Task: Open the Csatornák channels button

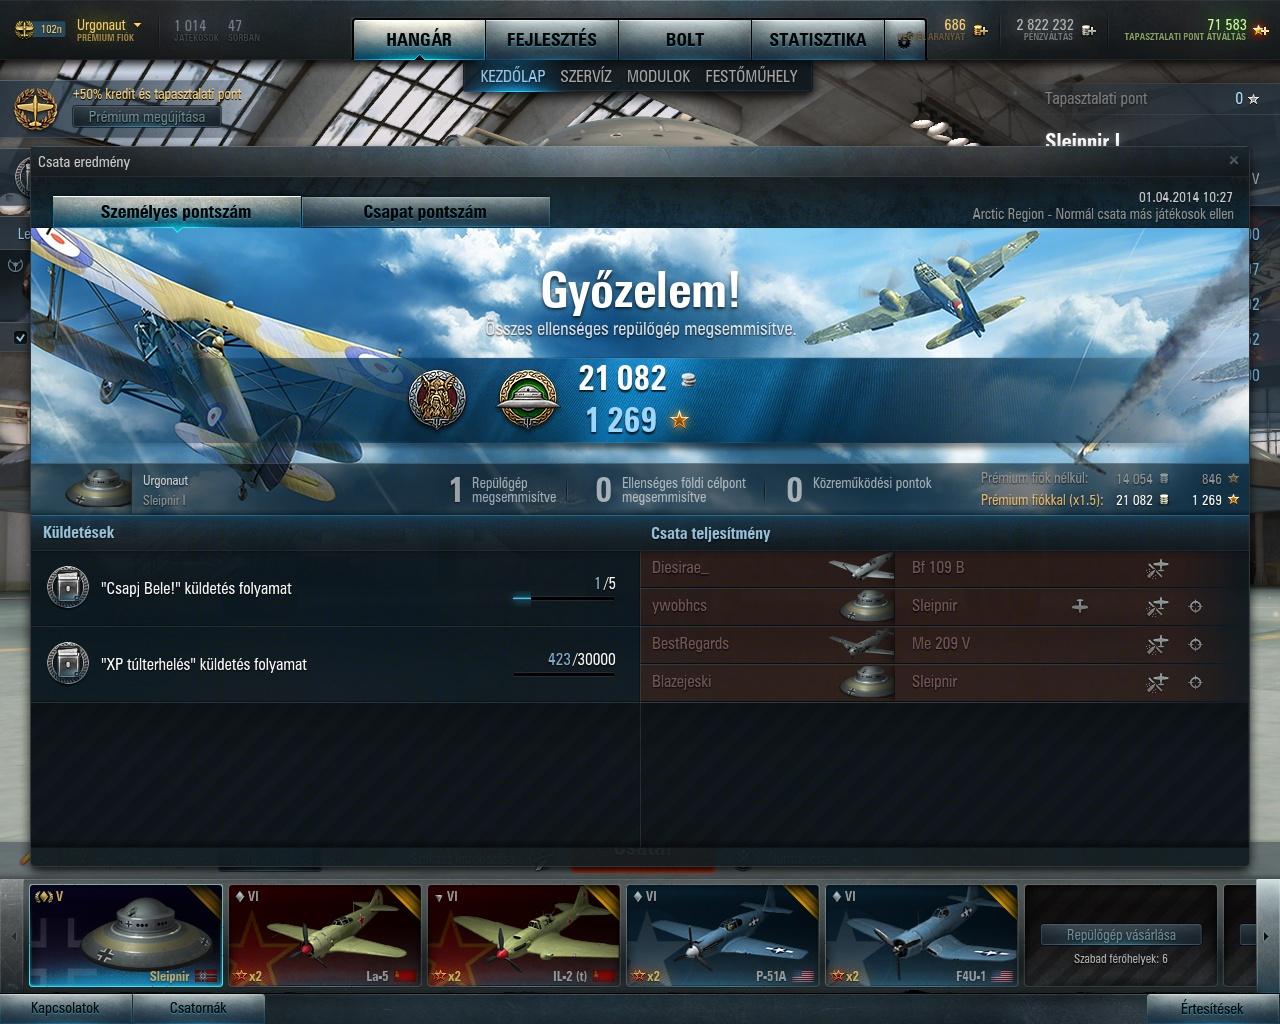Action: (x=198, y=1008)
